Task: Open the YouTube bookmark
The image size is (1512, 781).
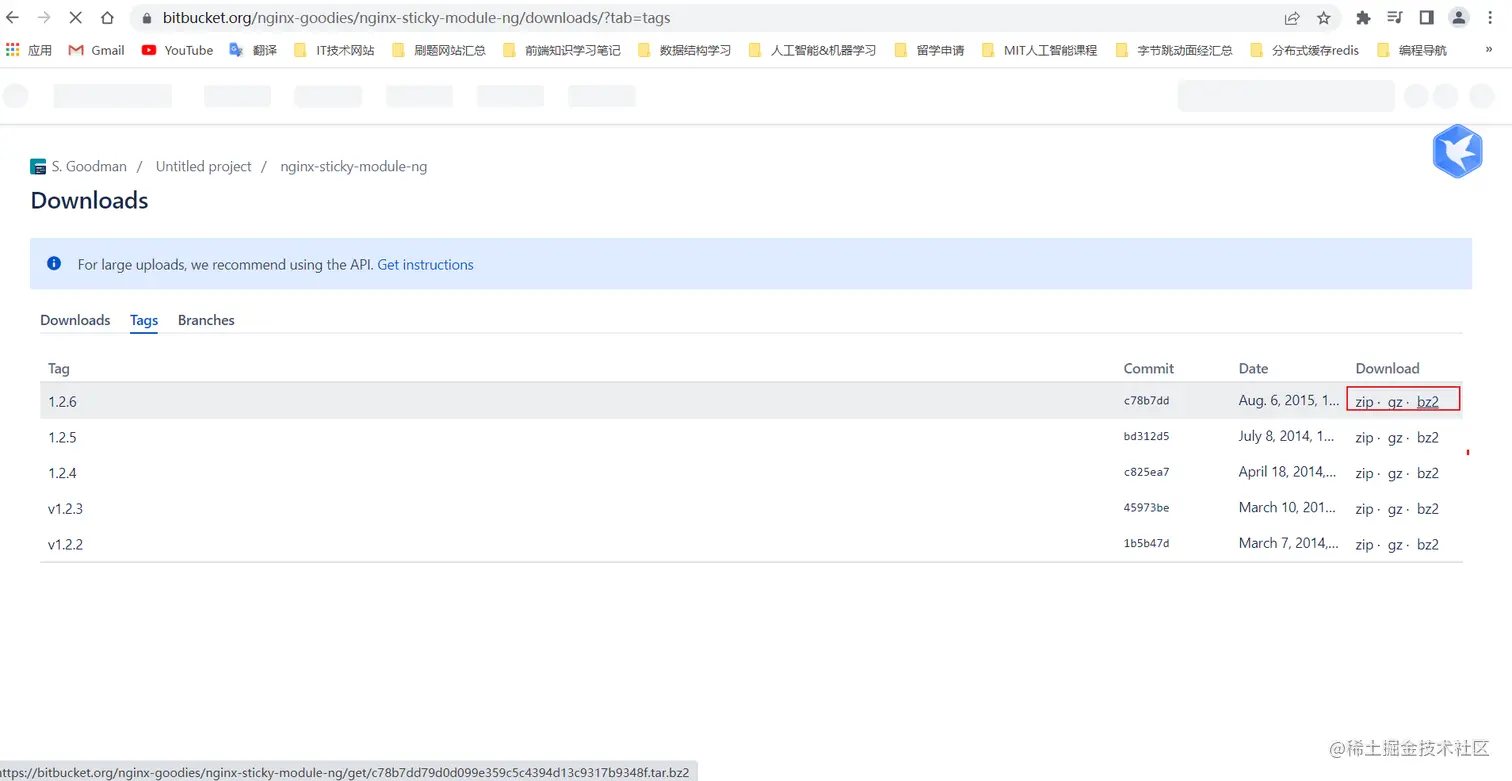Action: coord(177,50)
